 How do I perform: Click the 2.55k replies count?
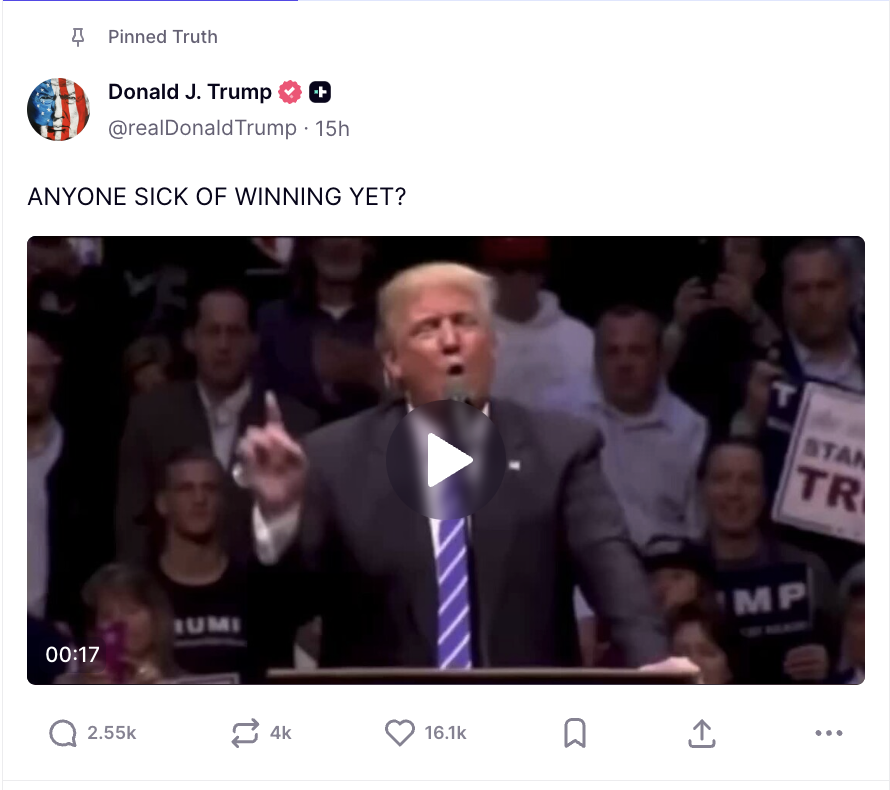(112, 733)
